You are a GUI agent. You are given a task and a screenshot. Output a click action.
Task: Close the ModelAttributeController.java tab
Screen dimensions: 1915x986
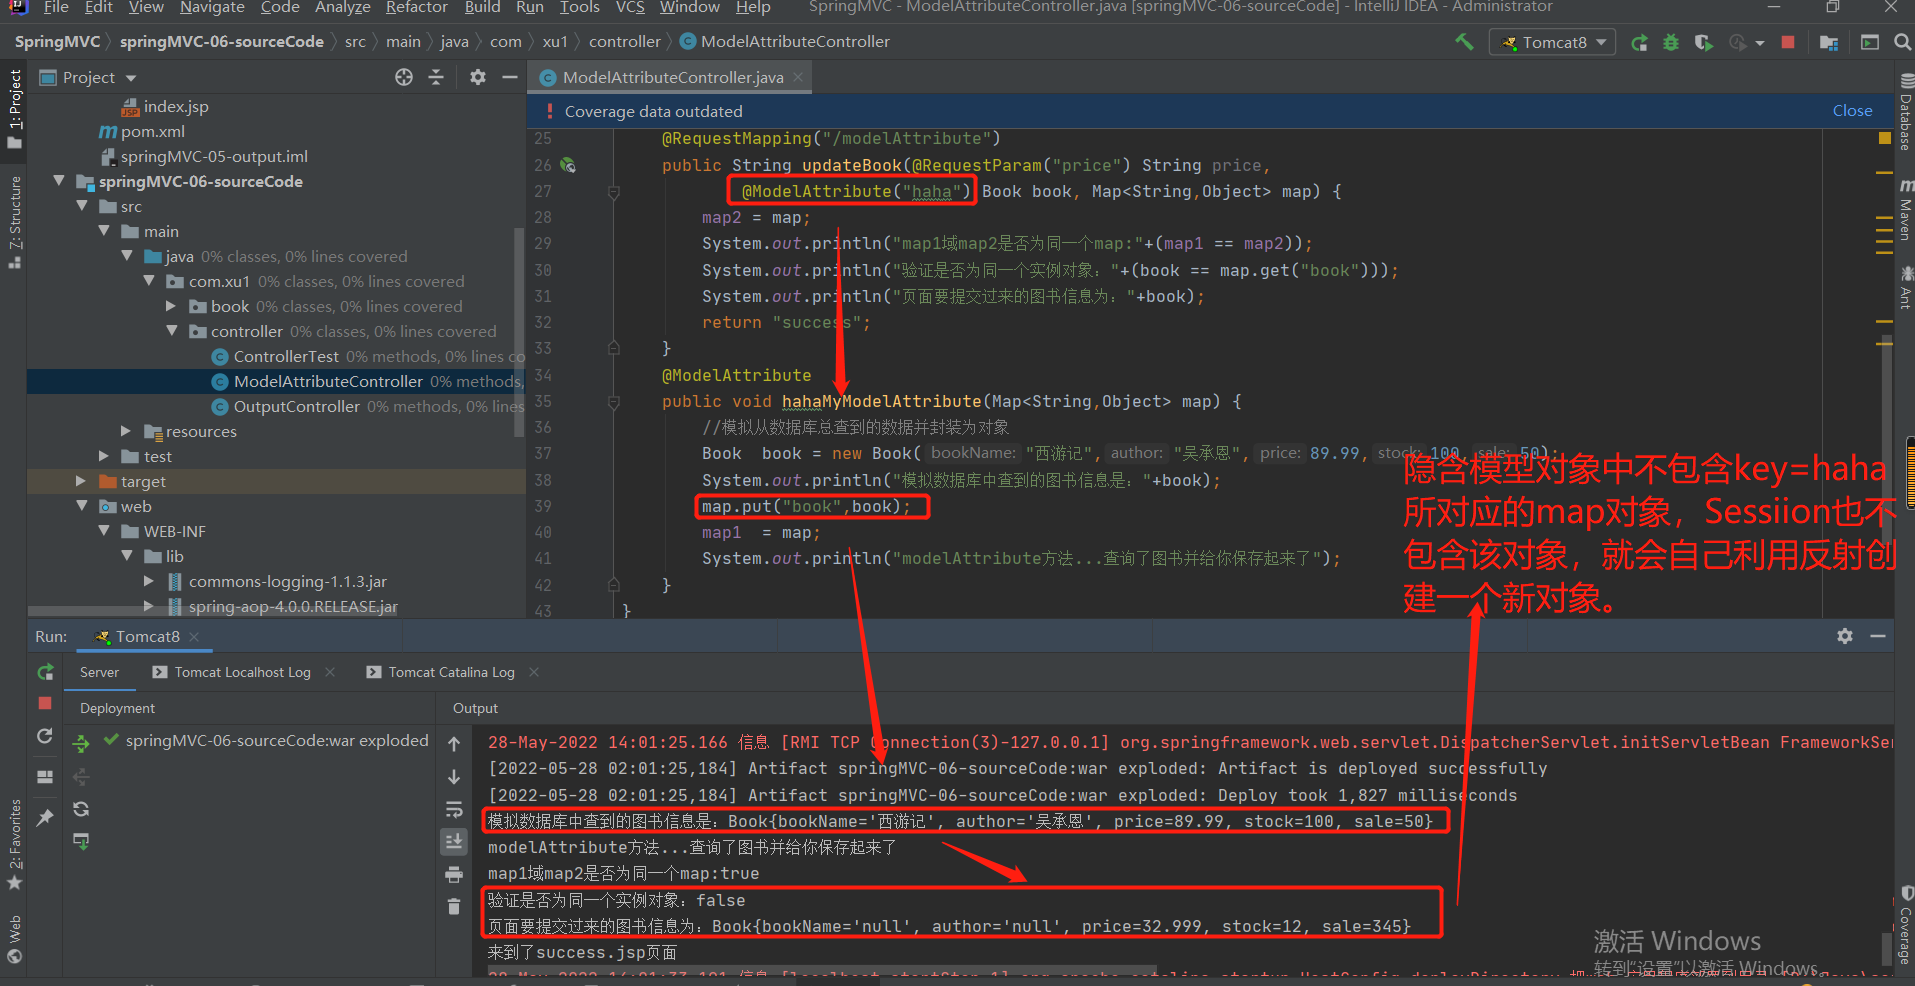798,77
